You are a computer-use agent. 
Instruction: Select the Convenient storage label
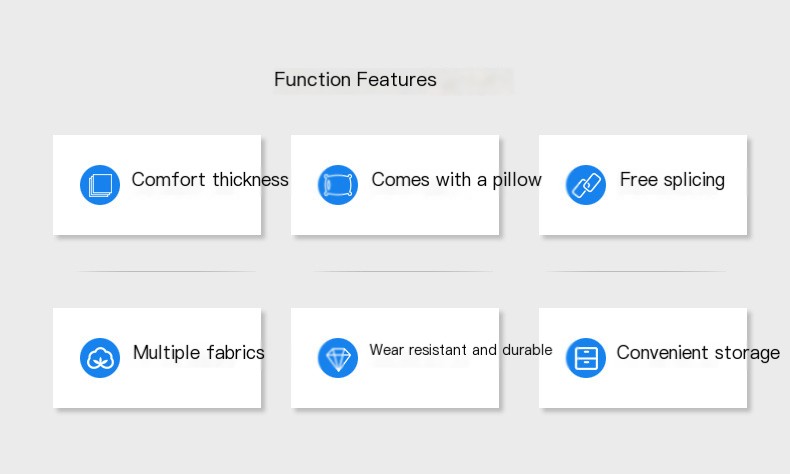[x=698, y=353]
